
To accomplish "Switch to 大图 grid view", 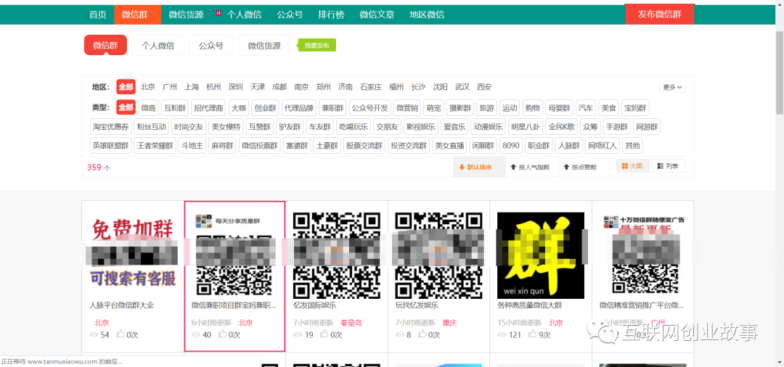I will [632, 166].
